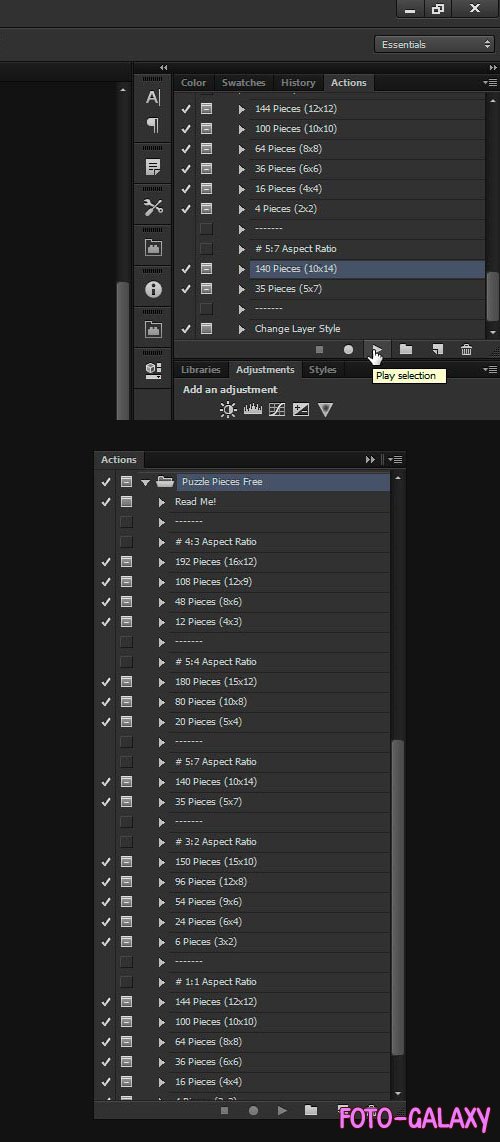The height and width of the screenshot is (1142, 500).
Task: Uncheck the item toggle for 180 Pieces (15x12)
Action: (x=106, y=682)
